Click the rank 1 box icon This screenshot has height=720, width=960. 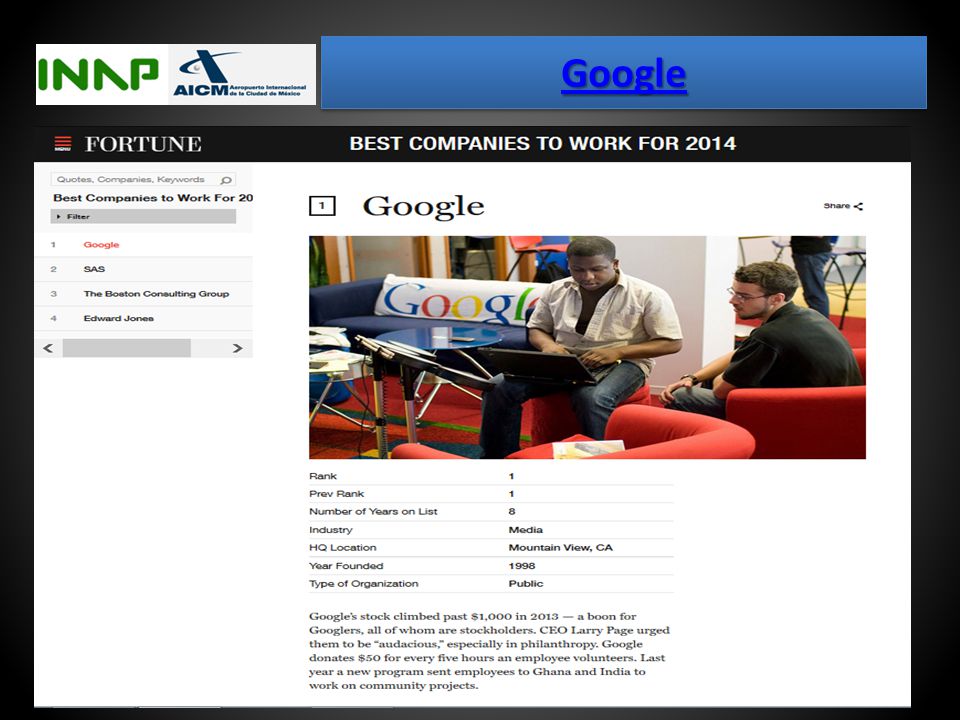[322, 206]
